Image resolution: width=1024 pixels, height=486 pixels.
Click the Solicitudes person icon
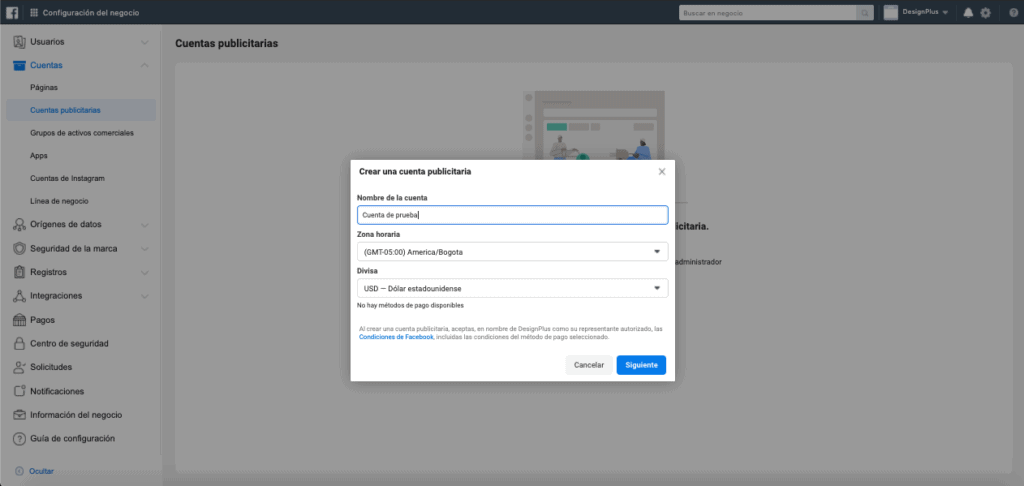pyautogui.click(x=20, y=367)
